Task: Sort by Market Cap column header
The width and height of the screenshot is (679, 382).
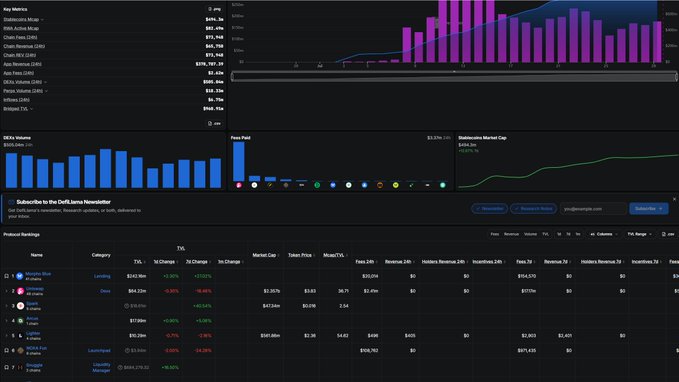Action: 264,255
